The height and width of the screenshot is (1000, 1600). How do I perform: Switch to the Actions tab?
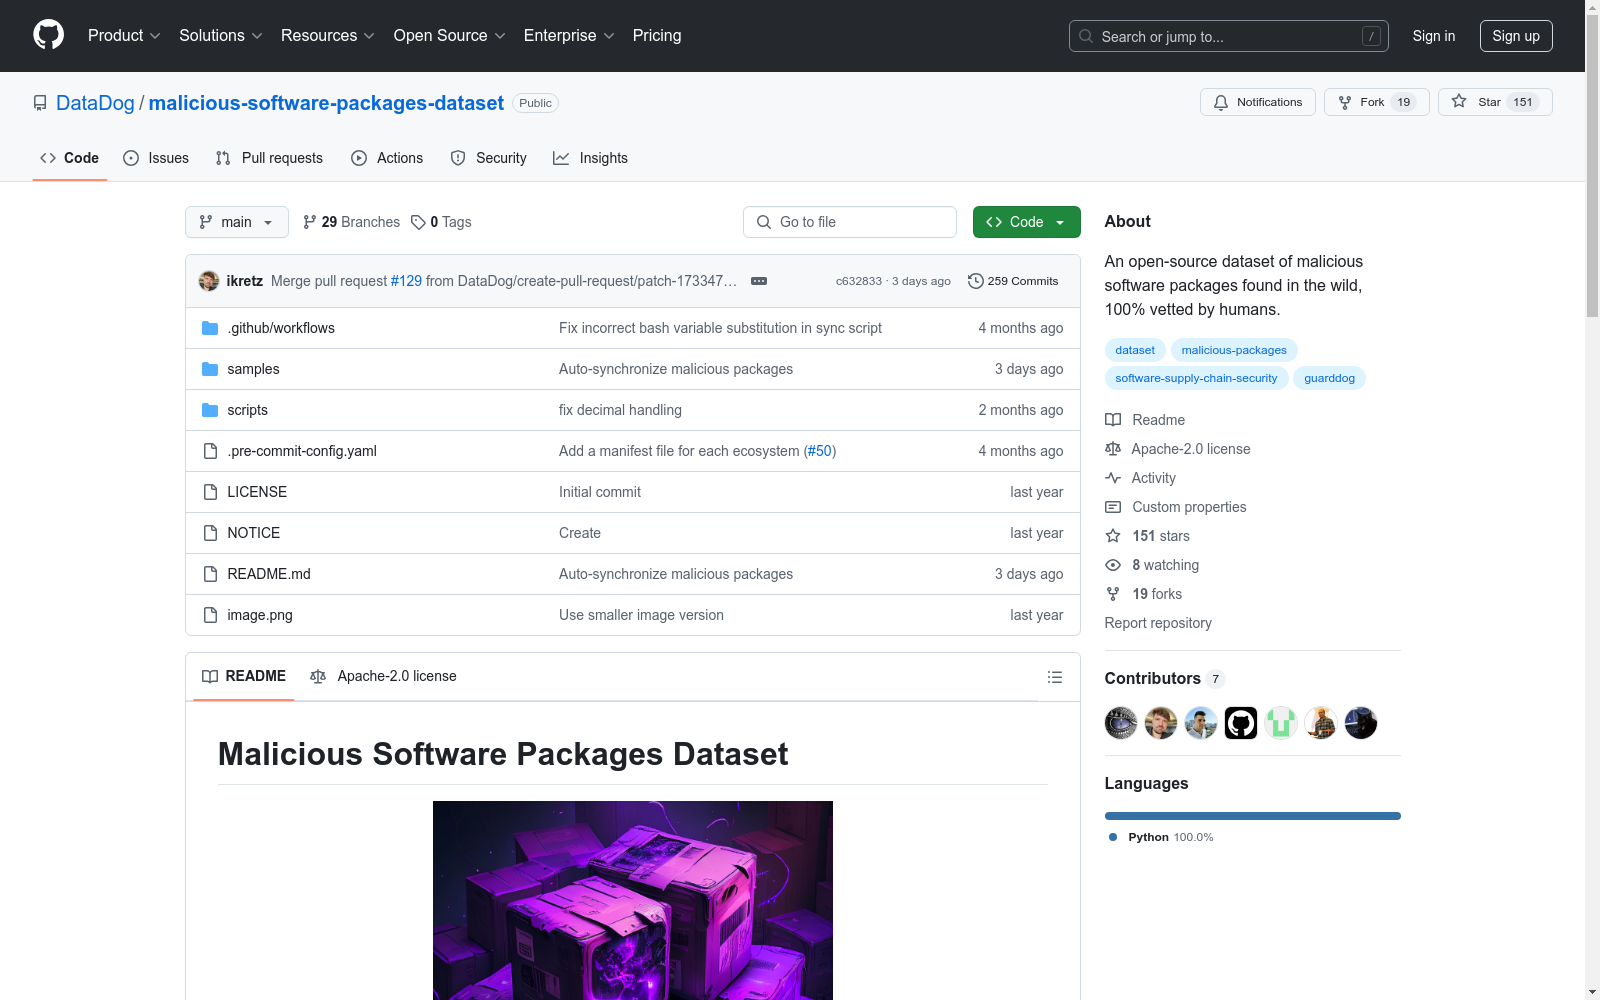point(387,158)
